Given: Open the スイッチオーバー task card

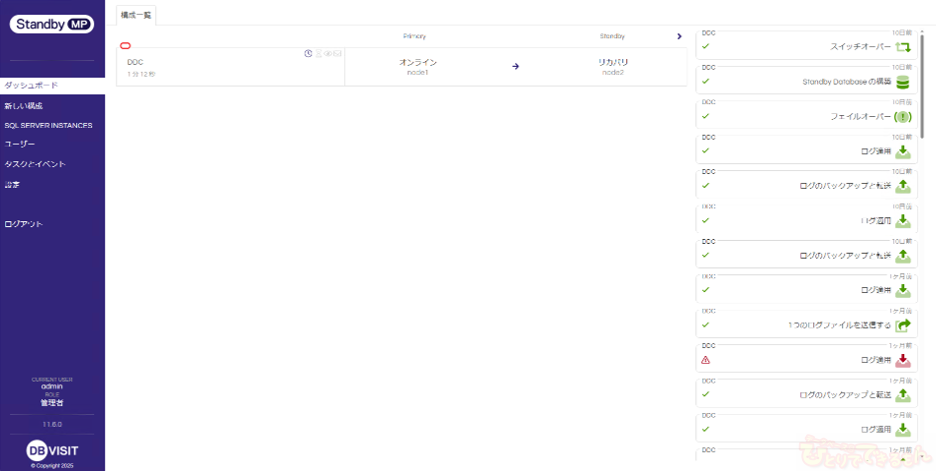Looking at the screenshot, I should [806, 45].
